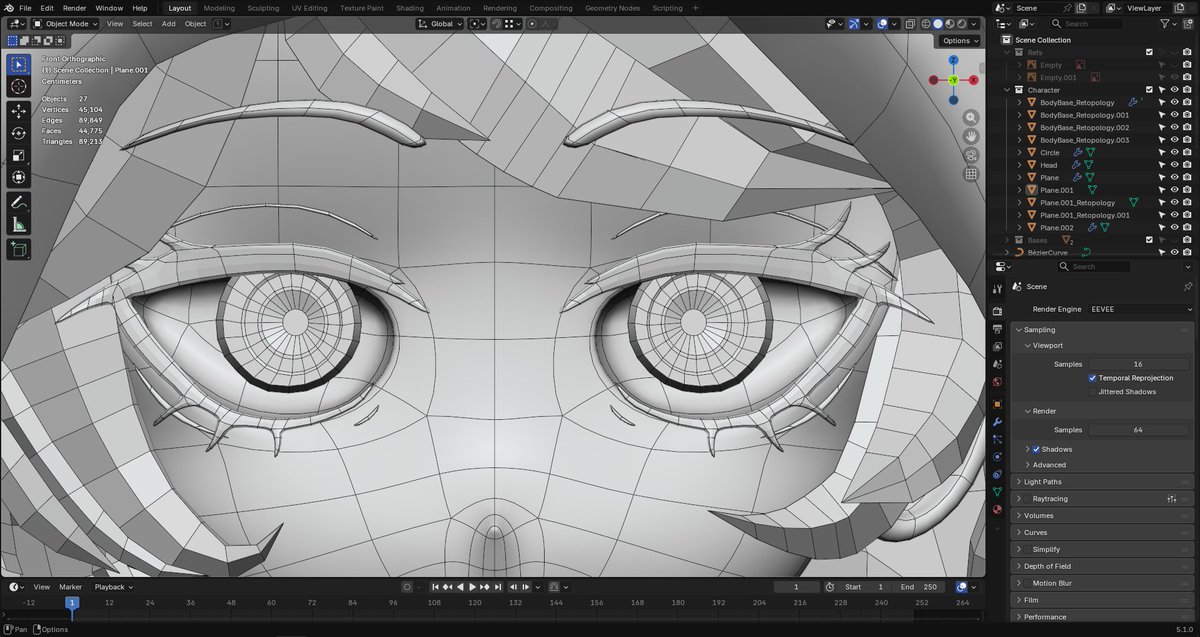Select the Rotate tool
The height and width of the screenshot is (637, 1200).
coord(19,133)
